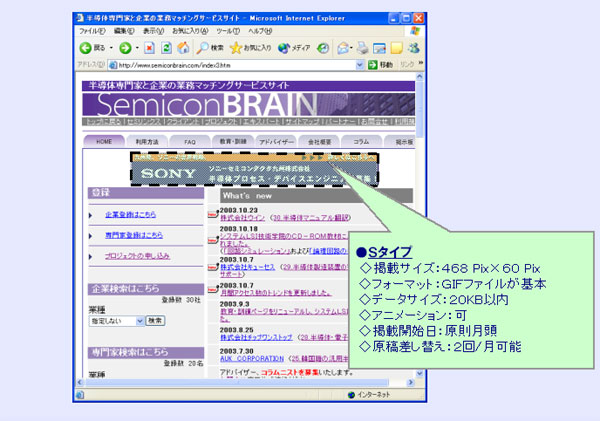
Task: Switch to the 会社概要 tab
Action: coord(319,141)
